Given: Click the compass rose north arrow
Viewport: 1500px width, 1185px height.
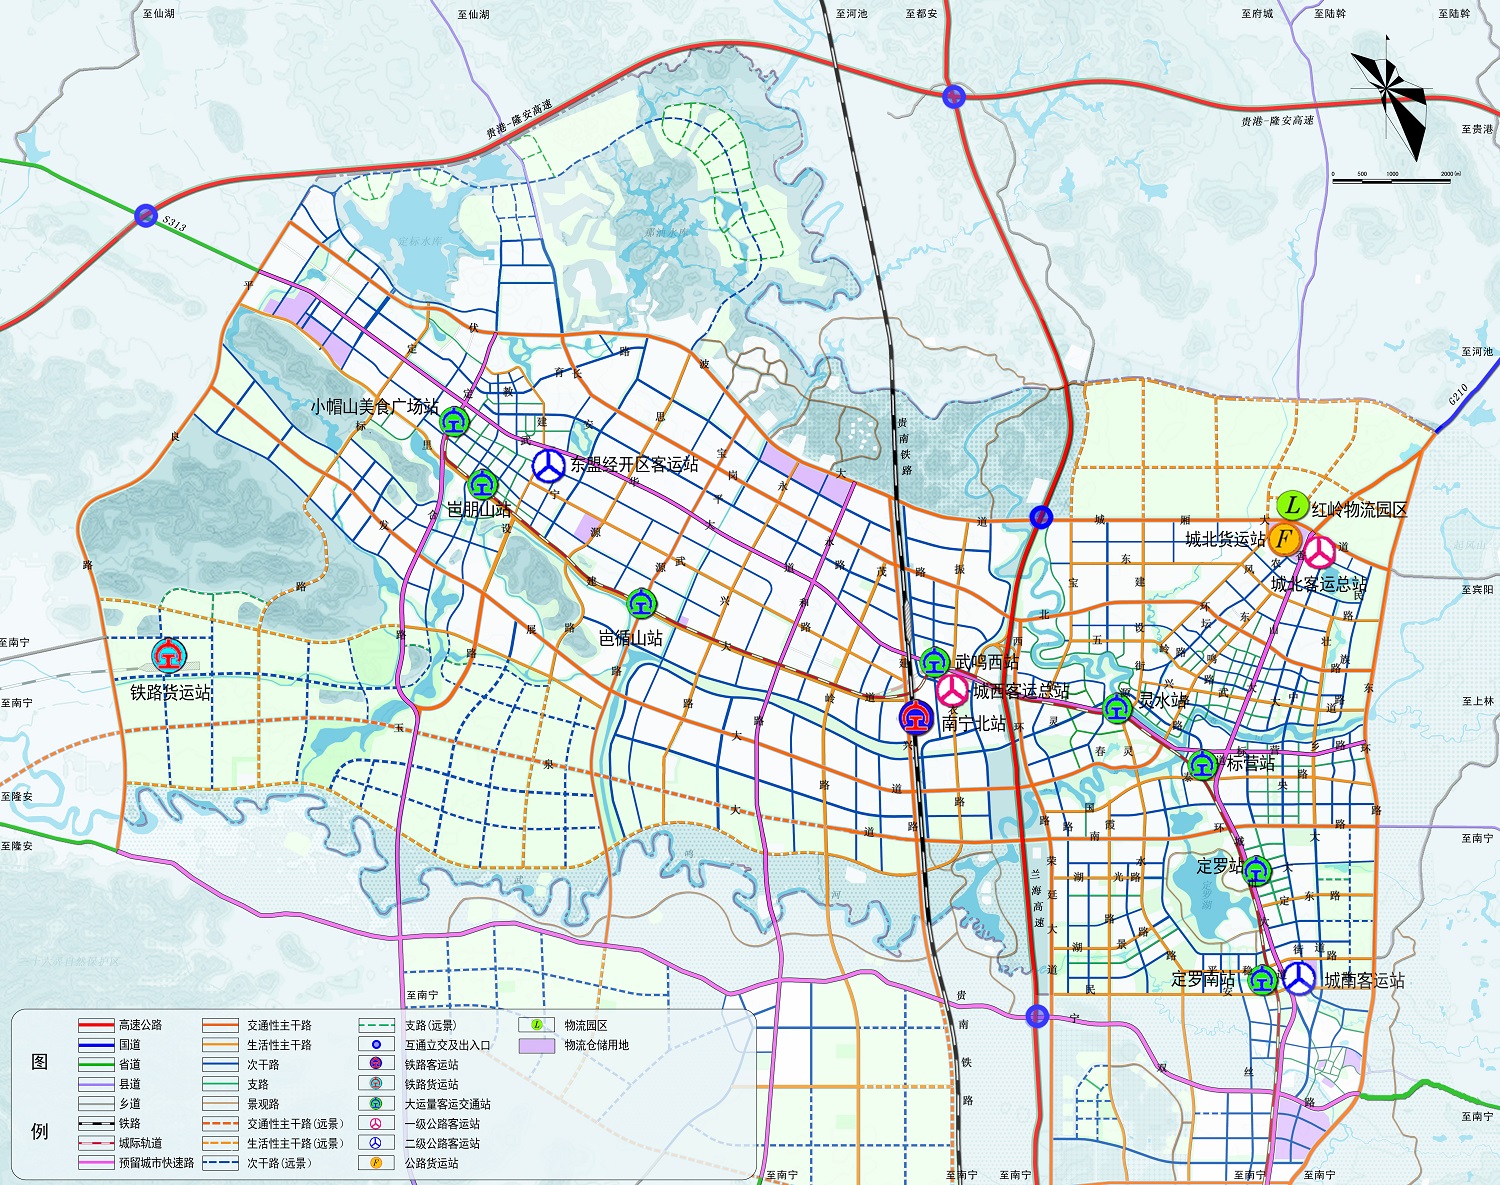Looking at the screenshot, I should [x=1390, y=95].
